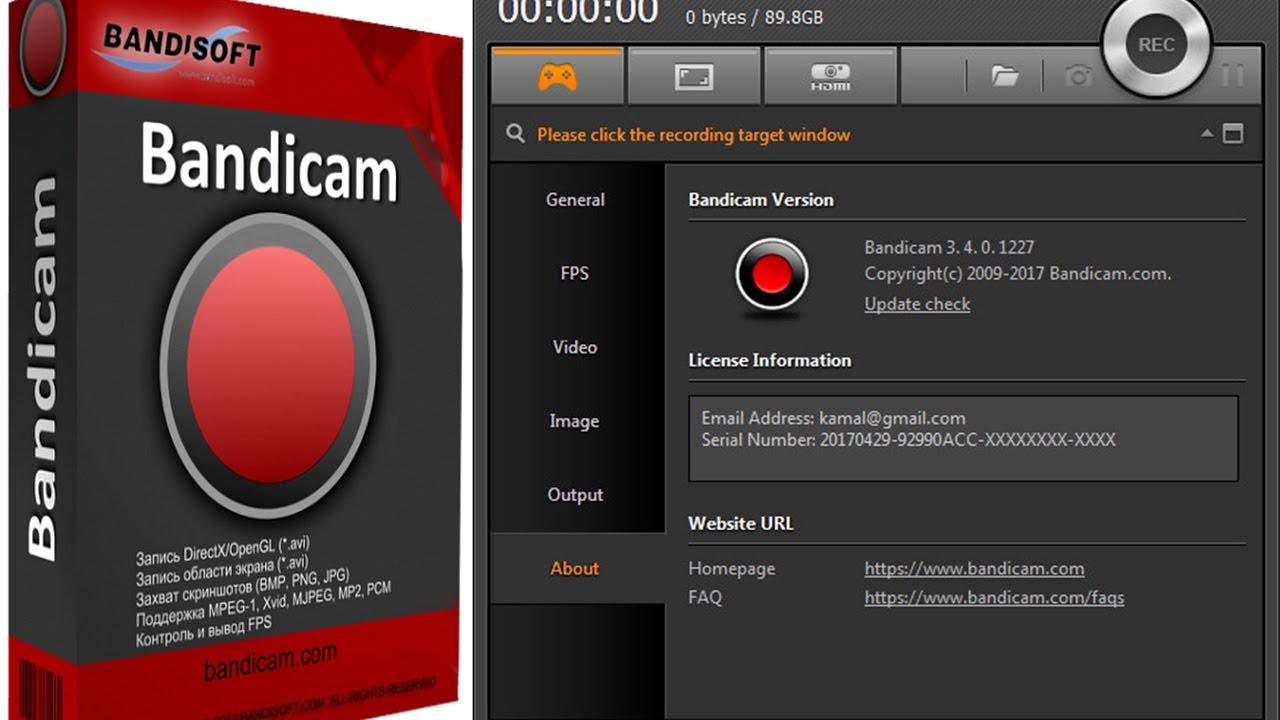Click 'bandicam.com' text on the box

coord(270,660)
